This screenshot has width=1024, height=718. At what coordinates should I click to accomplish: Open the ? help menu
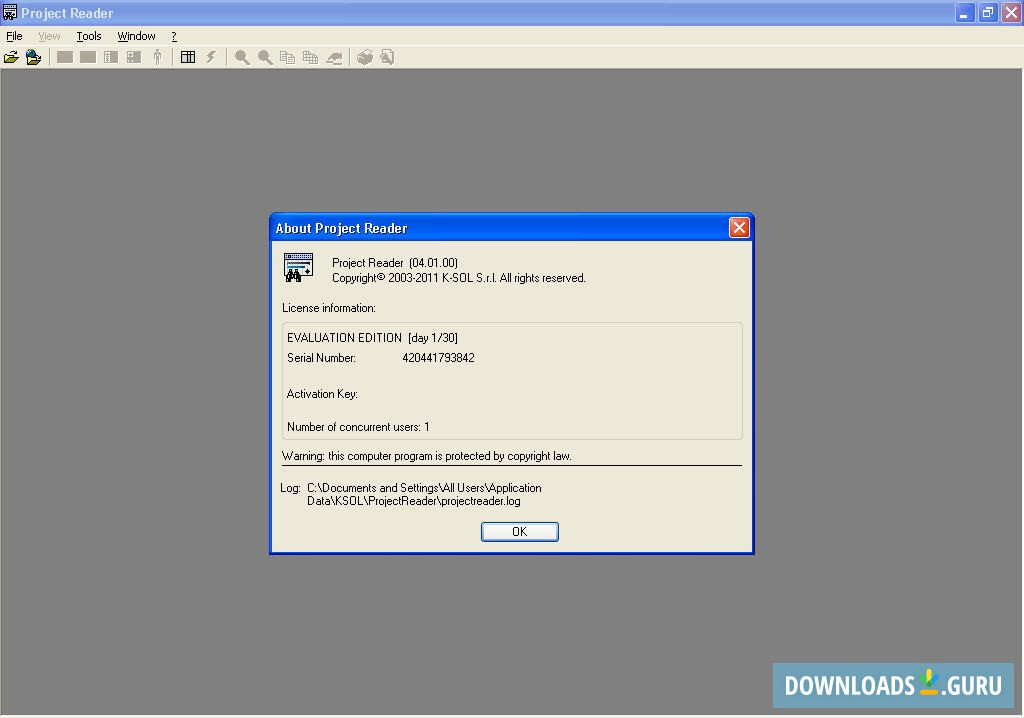pyautogui.click(x=174, y=37)
